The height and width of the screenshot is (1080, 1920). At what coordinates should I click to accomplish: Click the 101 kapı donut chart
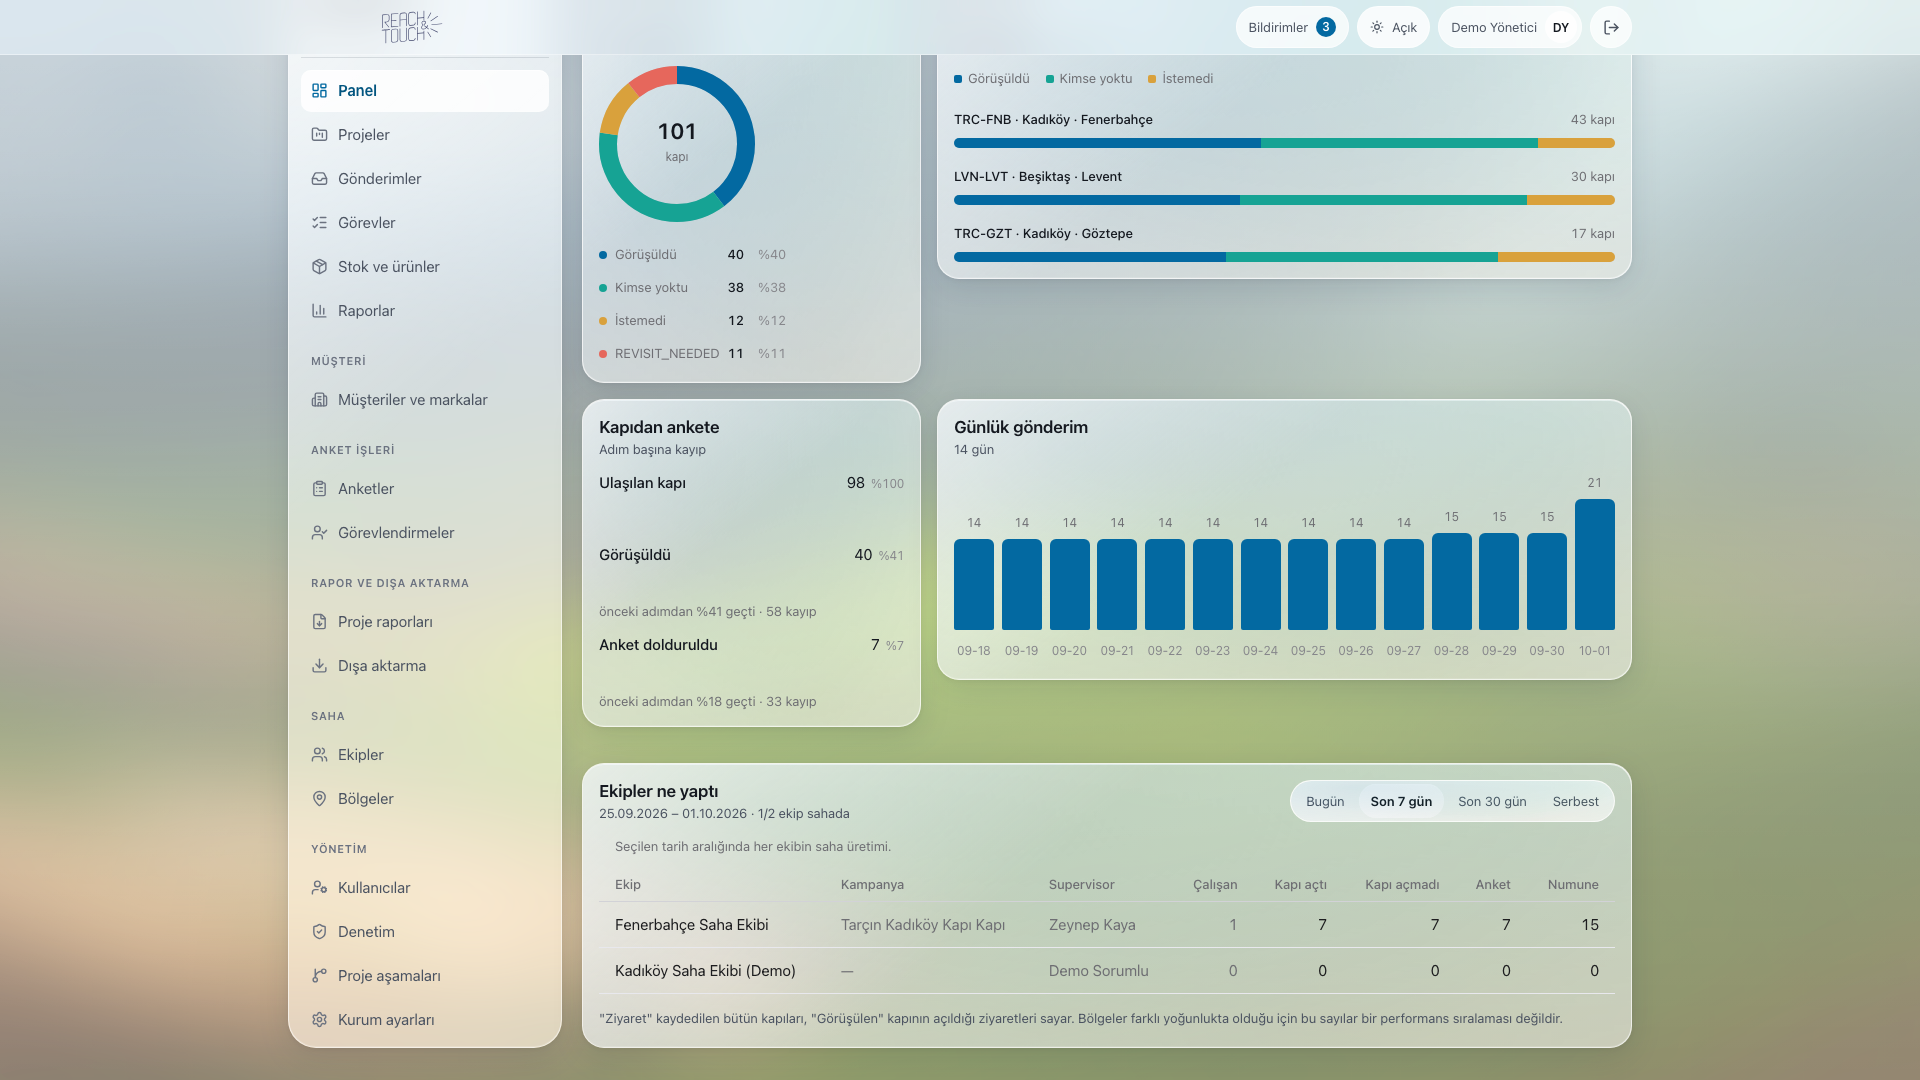point(677,144)
